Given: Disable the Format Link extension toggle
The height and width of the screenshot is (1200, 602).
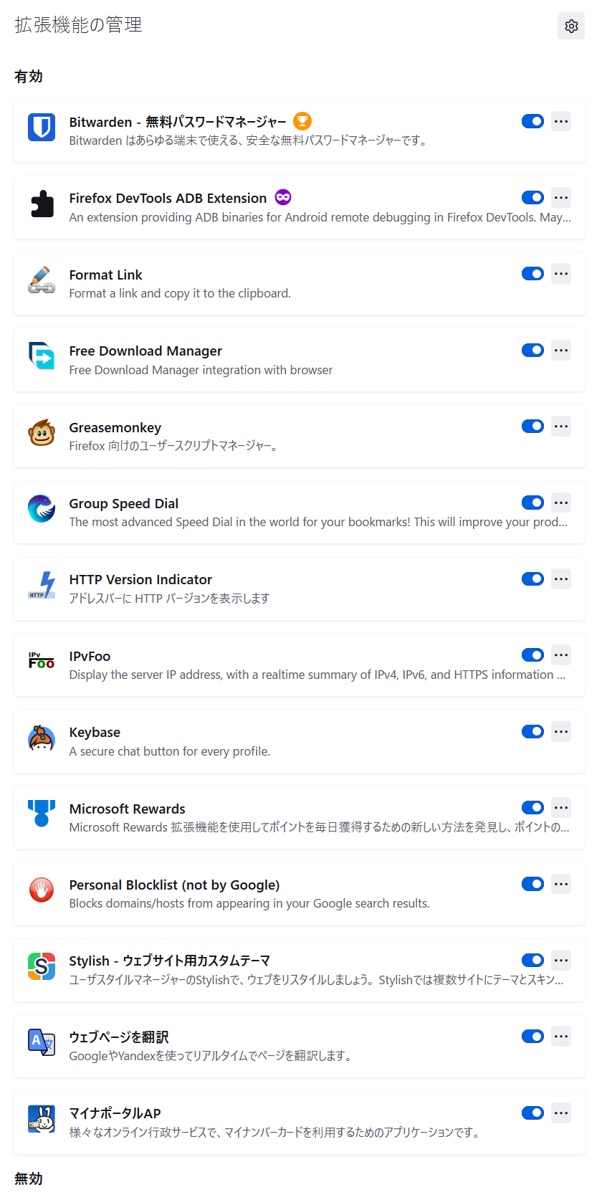Looking at the screenshot, I should click(533, 274).
